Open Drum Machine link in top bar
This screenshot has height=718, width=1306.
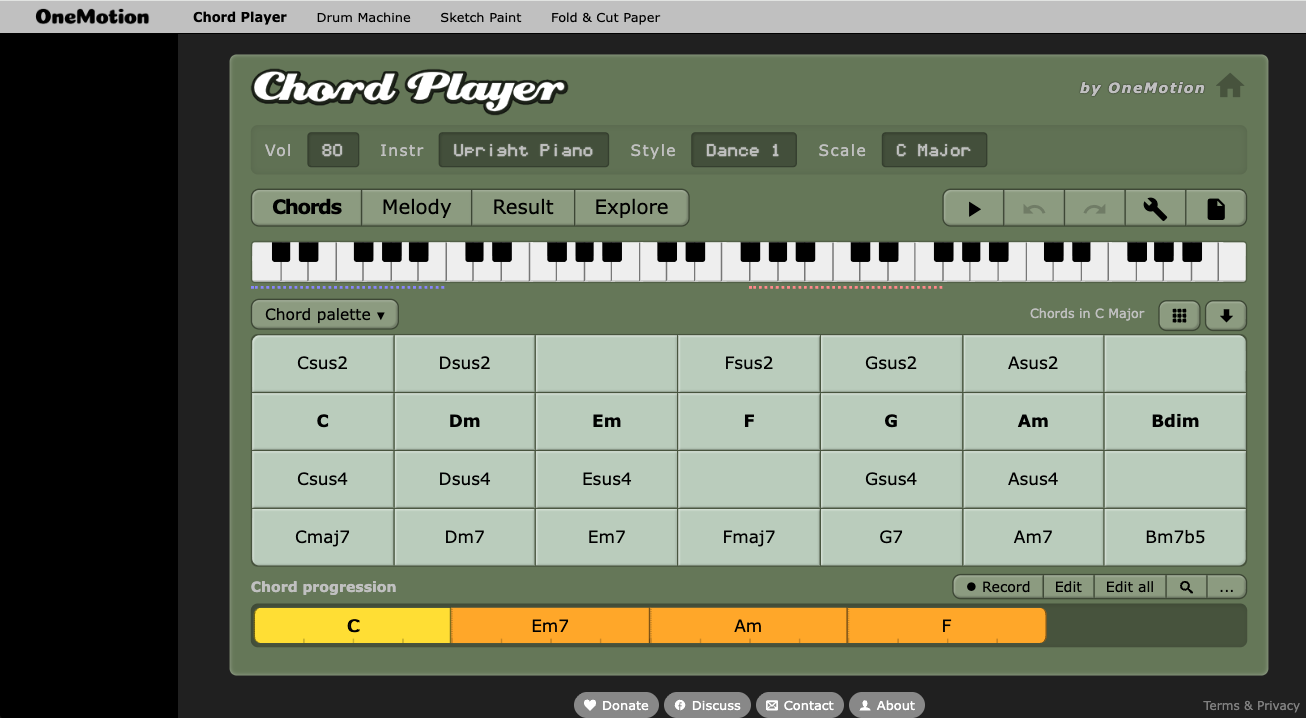tap(363, 17)
